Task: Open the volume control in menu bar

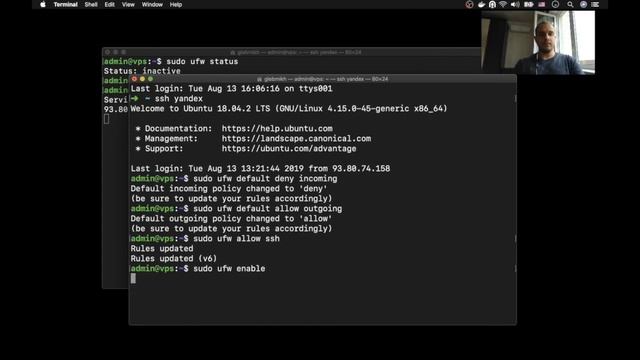Action: (515, 4)
